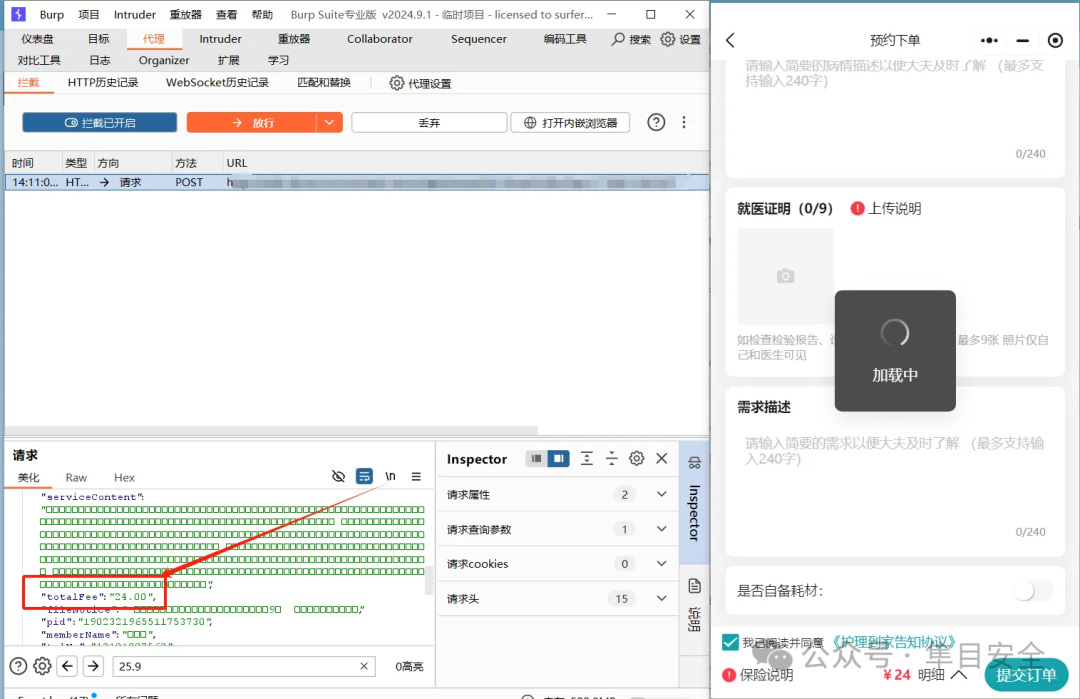Toggle the 是否自备耗材 switch
The width and height of the screenshot is (1080, 699).
(x=1033, y=591)
